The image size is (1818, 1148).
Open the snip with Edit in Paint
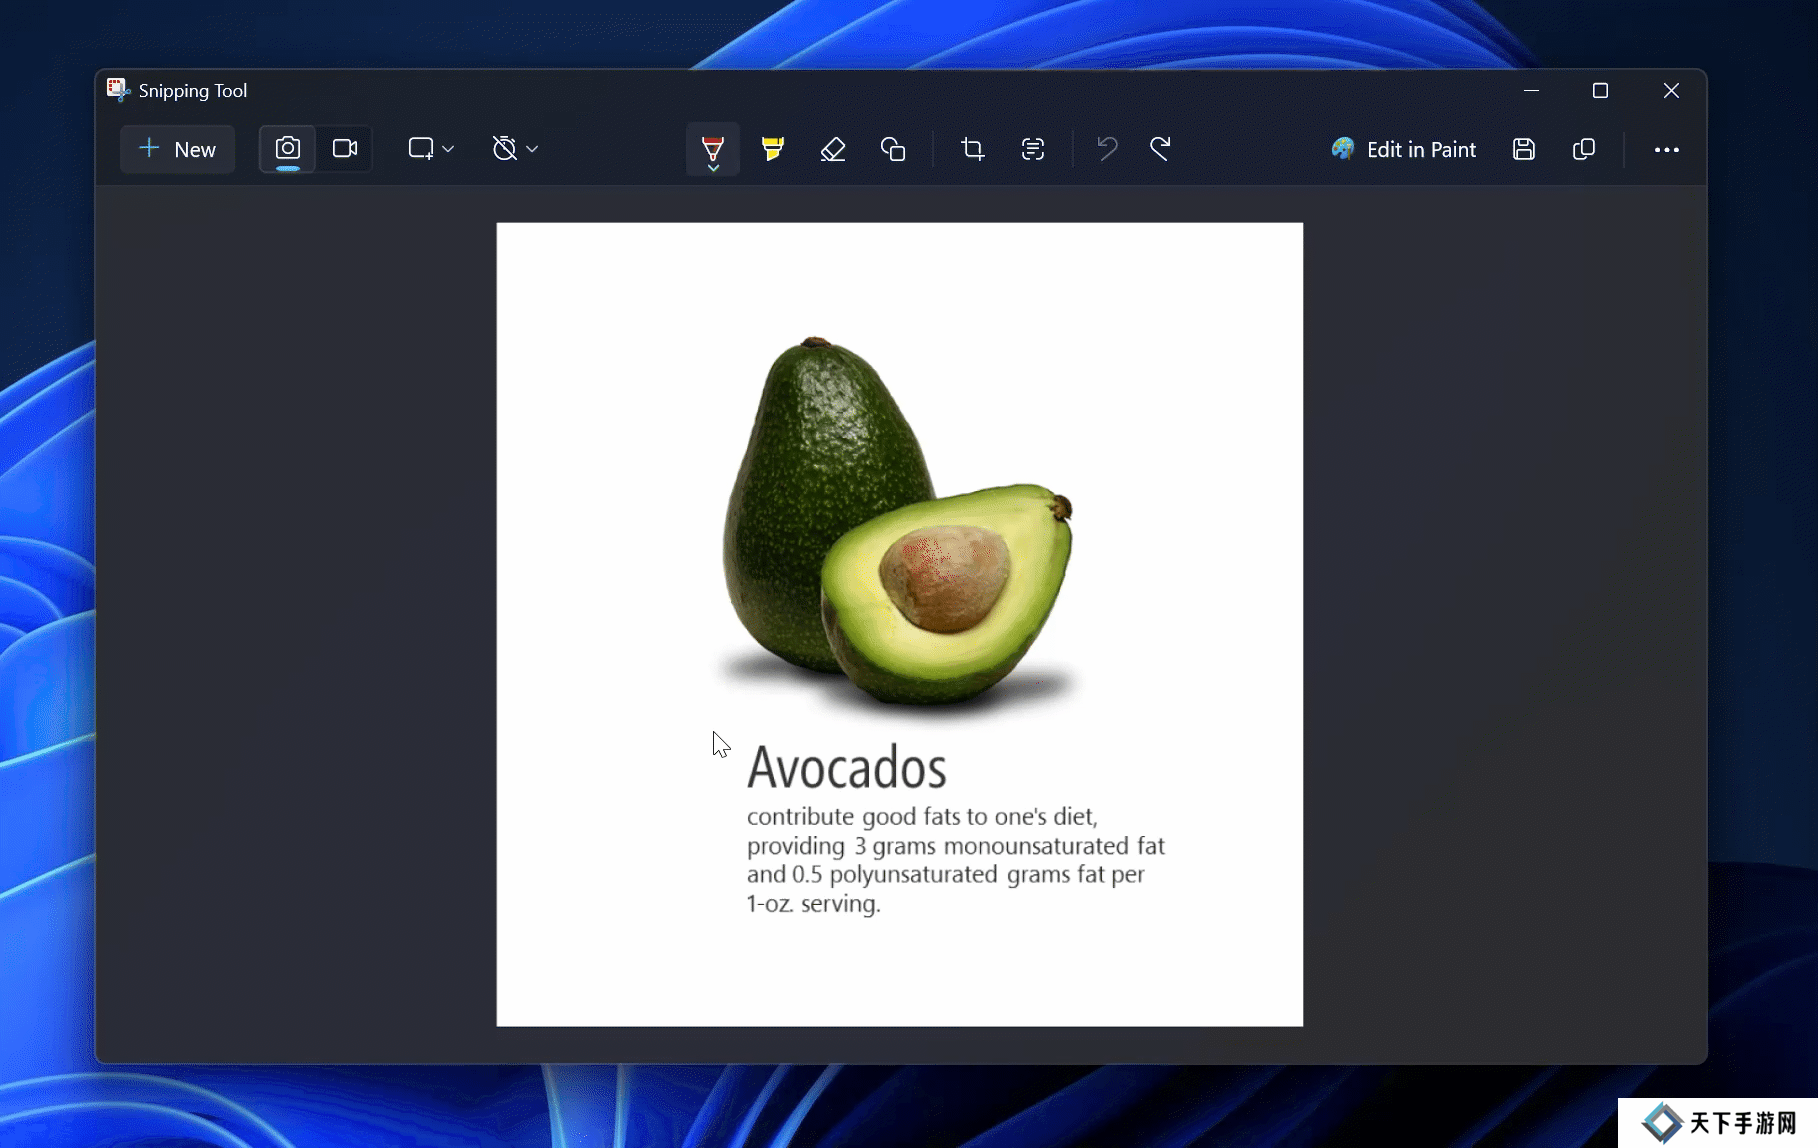click(1403, 149)
